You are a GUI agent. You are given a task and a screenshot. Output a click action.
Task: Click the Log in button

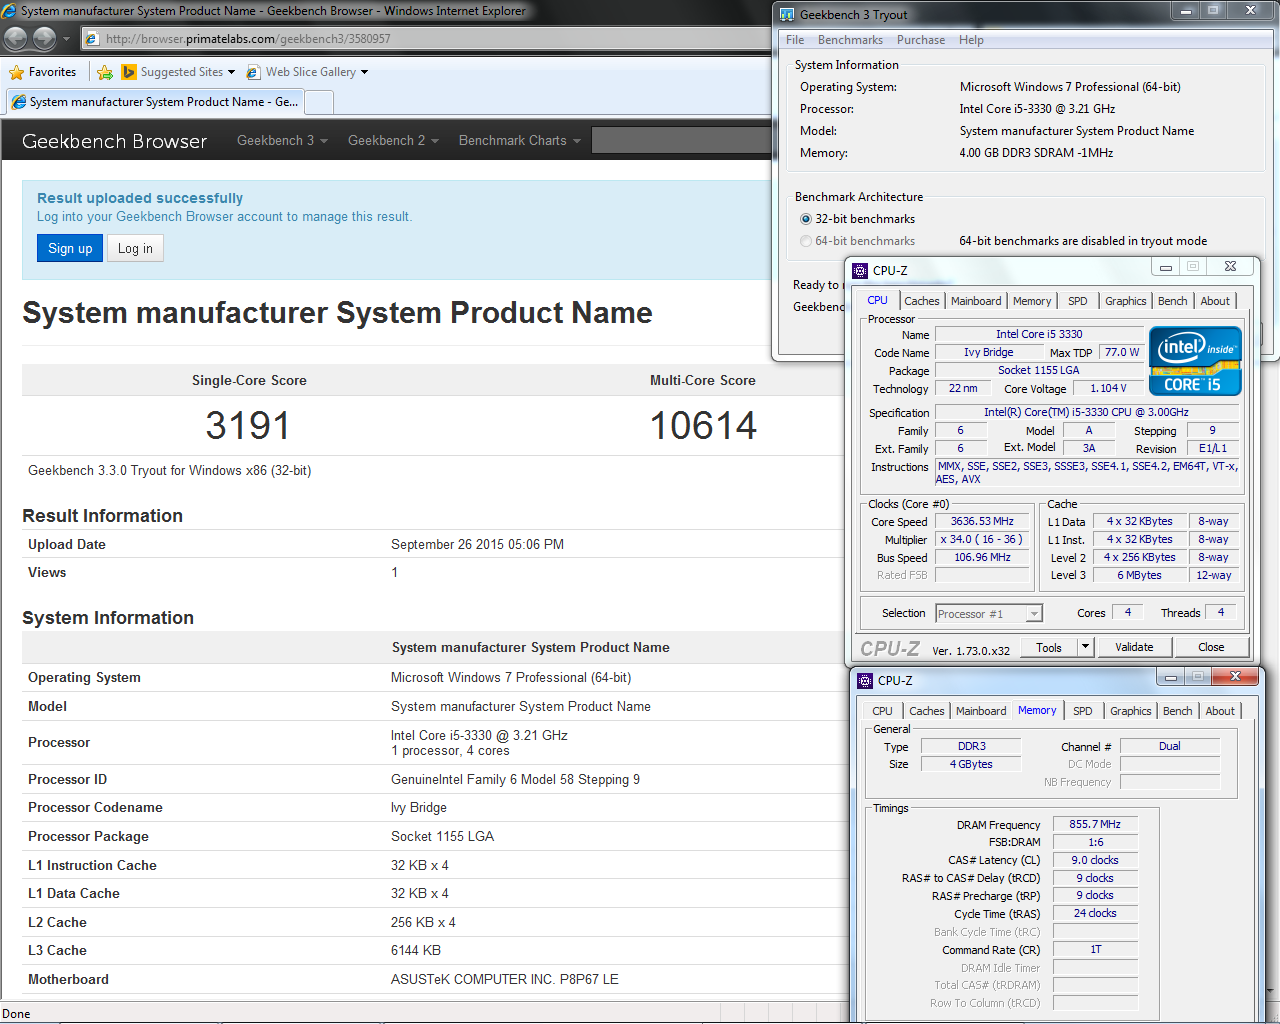tap(135, 248)
